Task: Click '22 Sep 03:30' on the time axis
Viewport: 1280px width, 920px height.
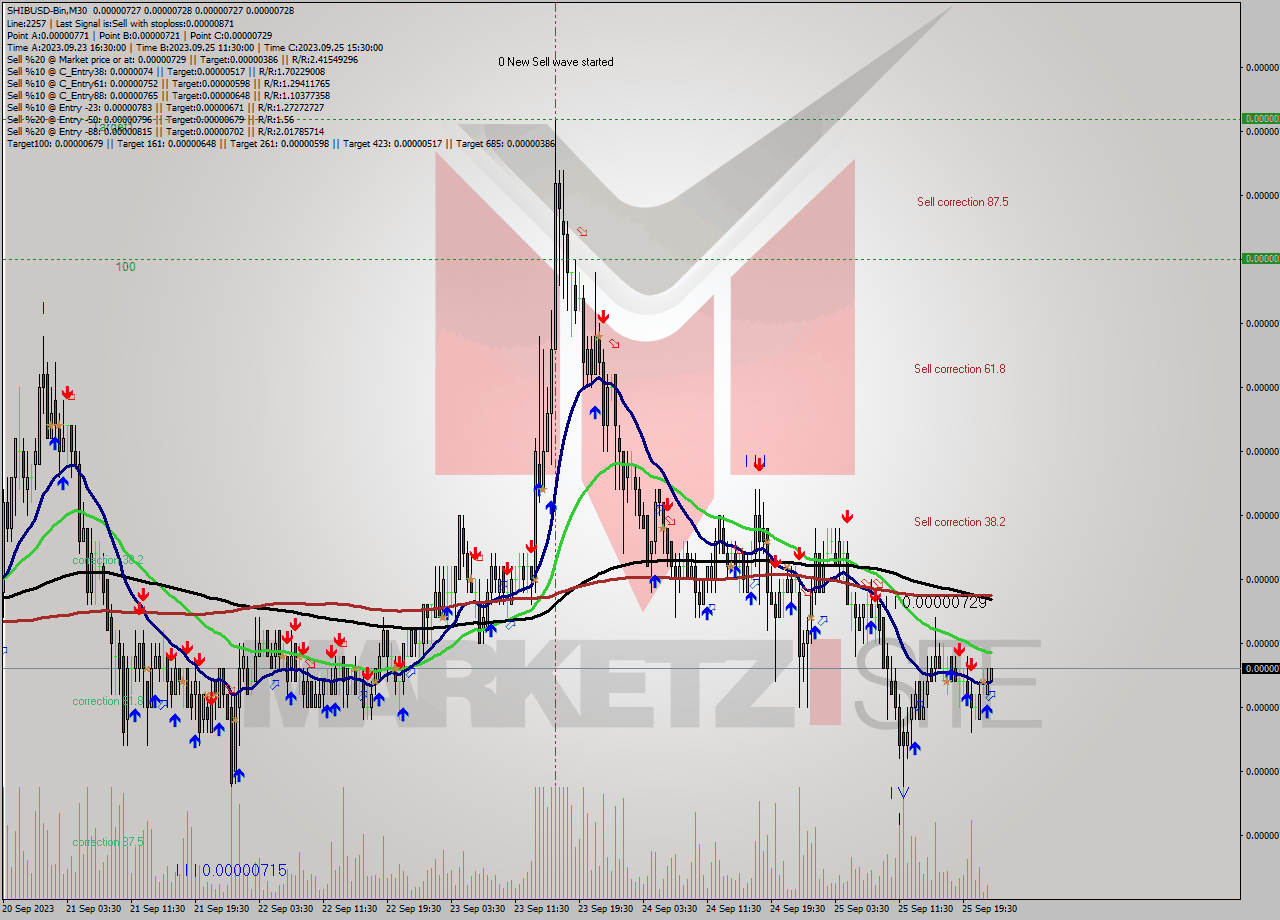Action: click(x=286, y=909)
